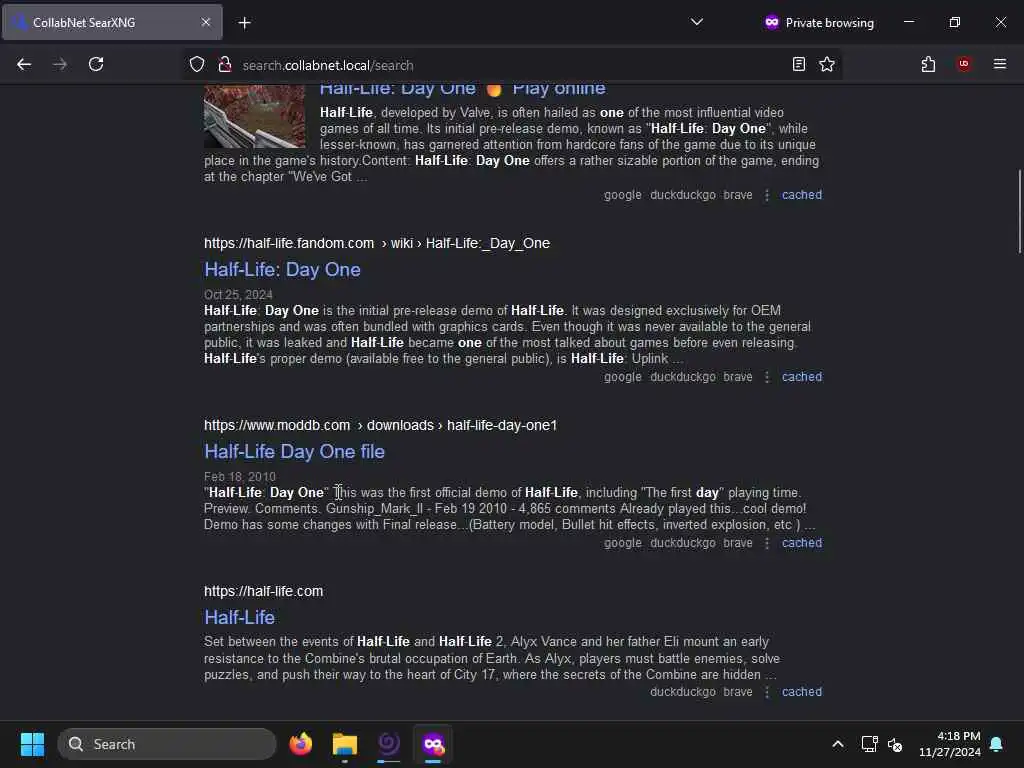Open File Explorer from the taskbar
The height and width of the screenshot is (768, 1024).
click(345, 744)
